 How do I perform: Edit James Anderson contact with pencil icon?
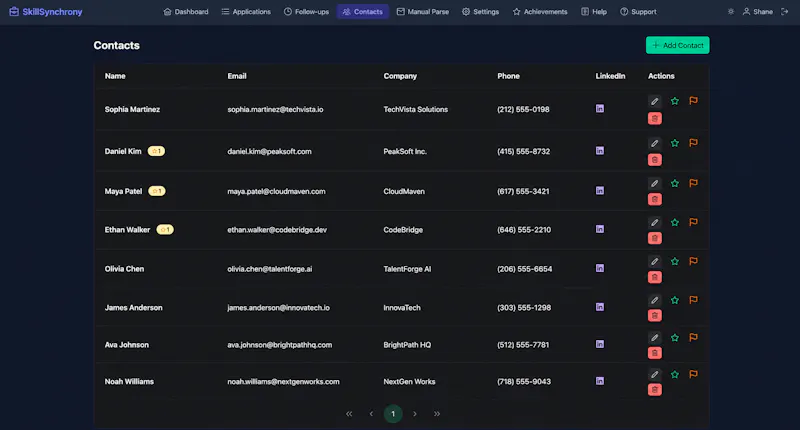point(655,300)
